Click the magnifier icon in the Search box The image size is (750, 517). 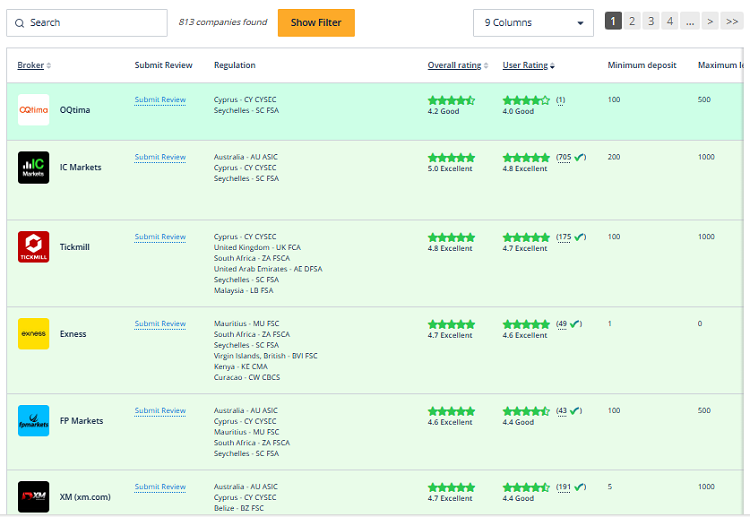pos(19,23)
